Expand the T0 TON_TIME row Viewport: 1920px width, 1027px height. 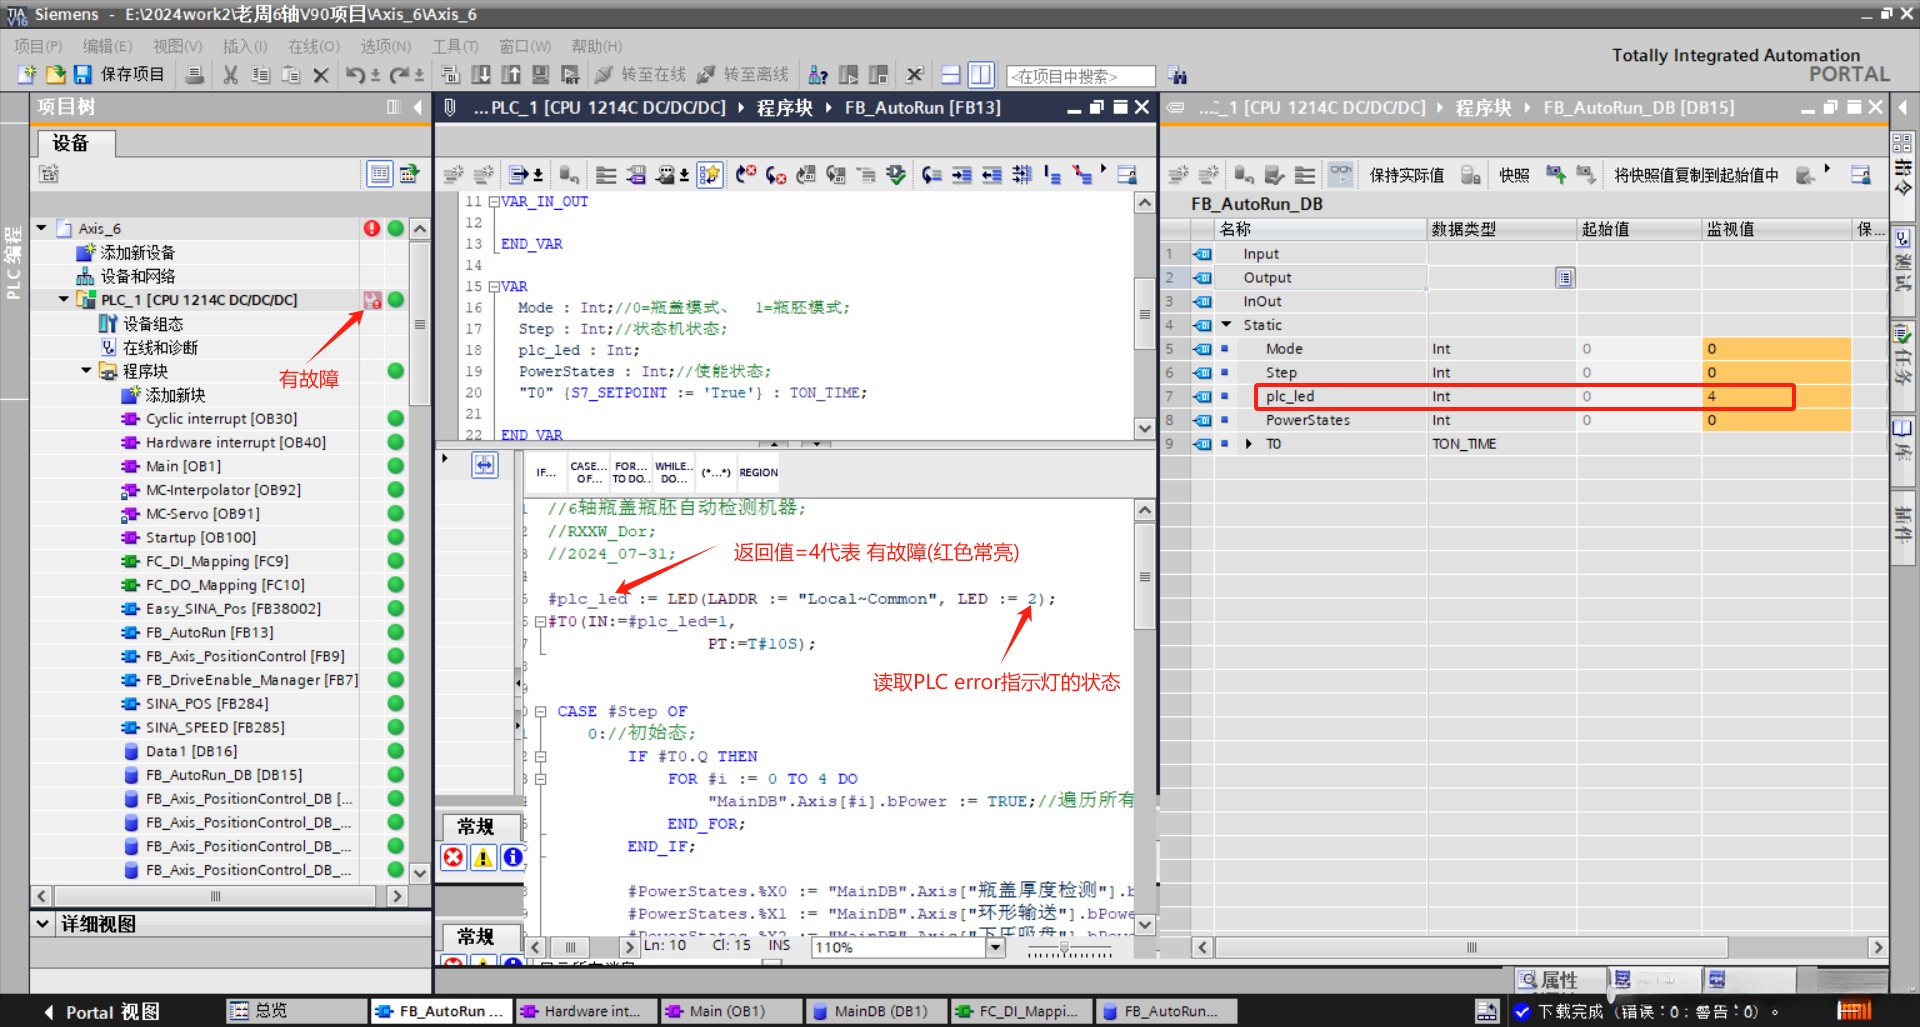[1249, 444]
